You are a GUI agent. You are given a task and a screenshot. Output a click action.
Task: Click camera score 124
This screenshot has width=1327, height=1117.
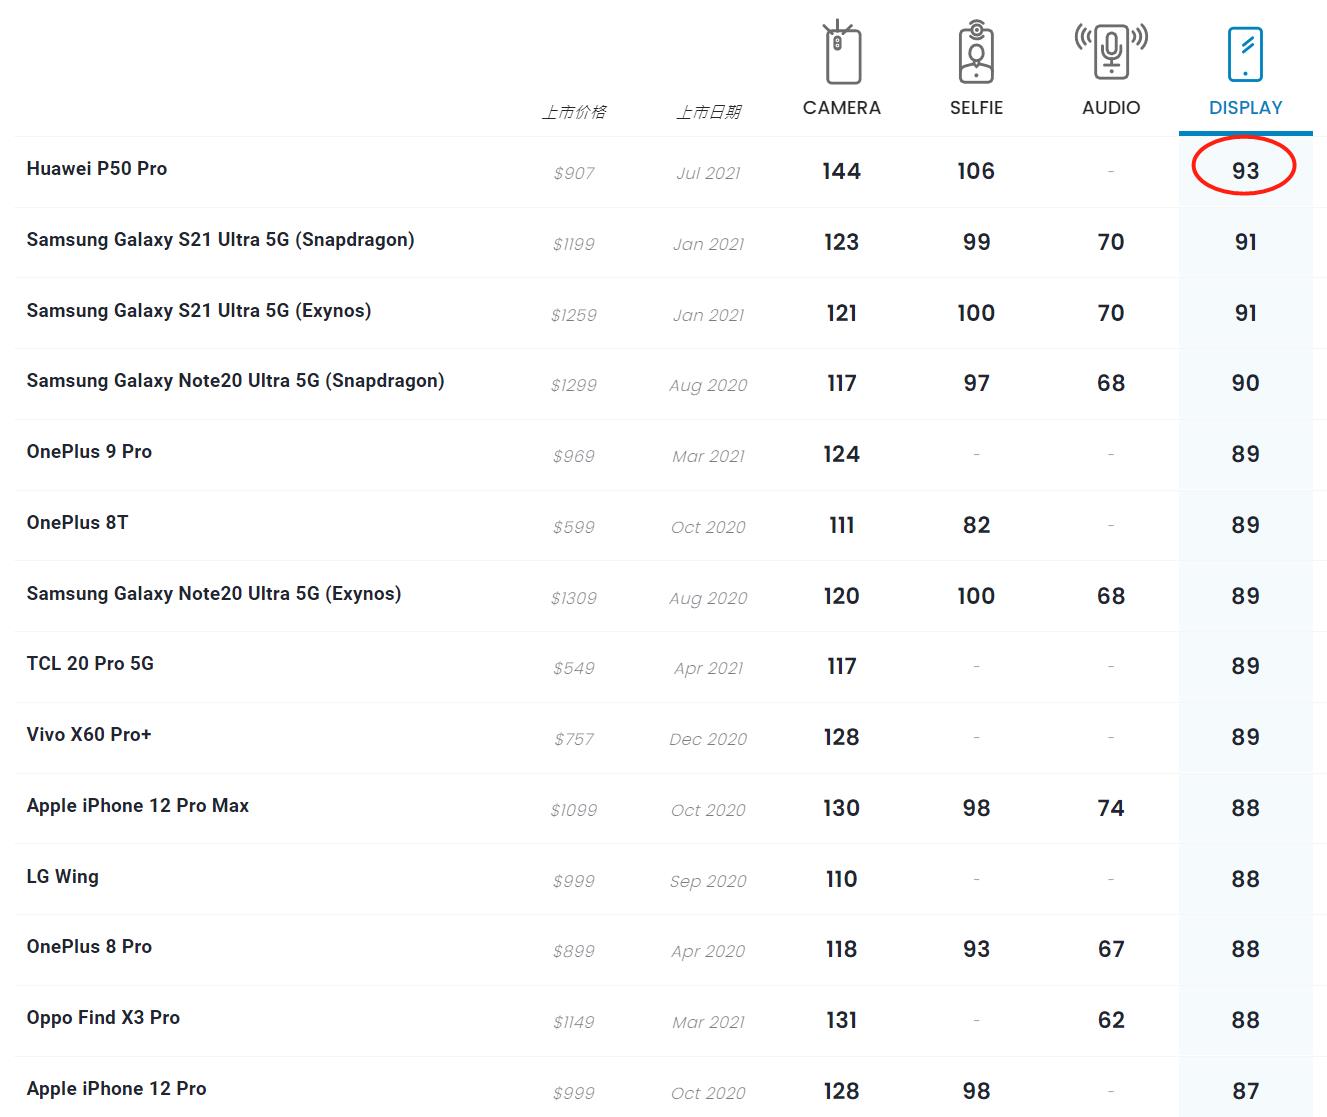842,454
